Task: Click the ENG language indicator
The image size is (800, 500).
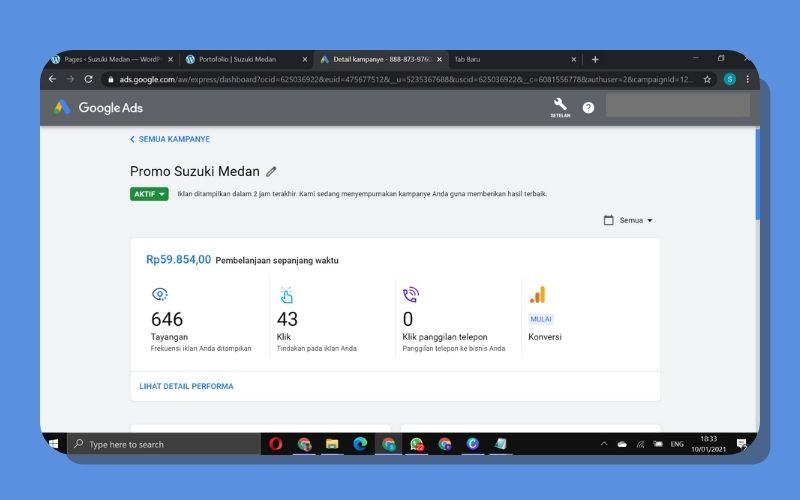Action: 677,444
